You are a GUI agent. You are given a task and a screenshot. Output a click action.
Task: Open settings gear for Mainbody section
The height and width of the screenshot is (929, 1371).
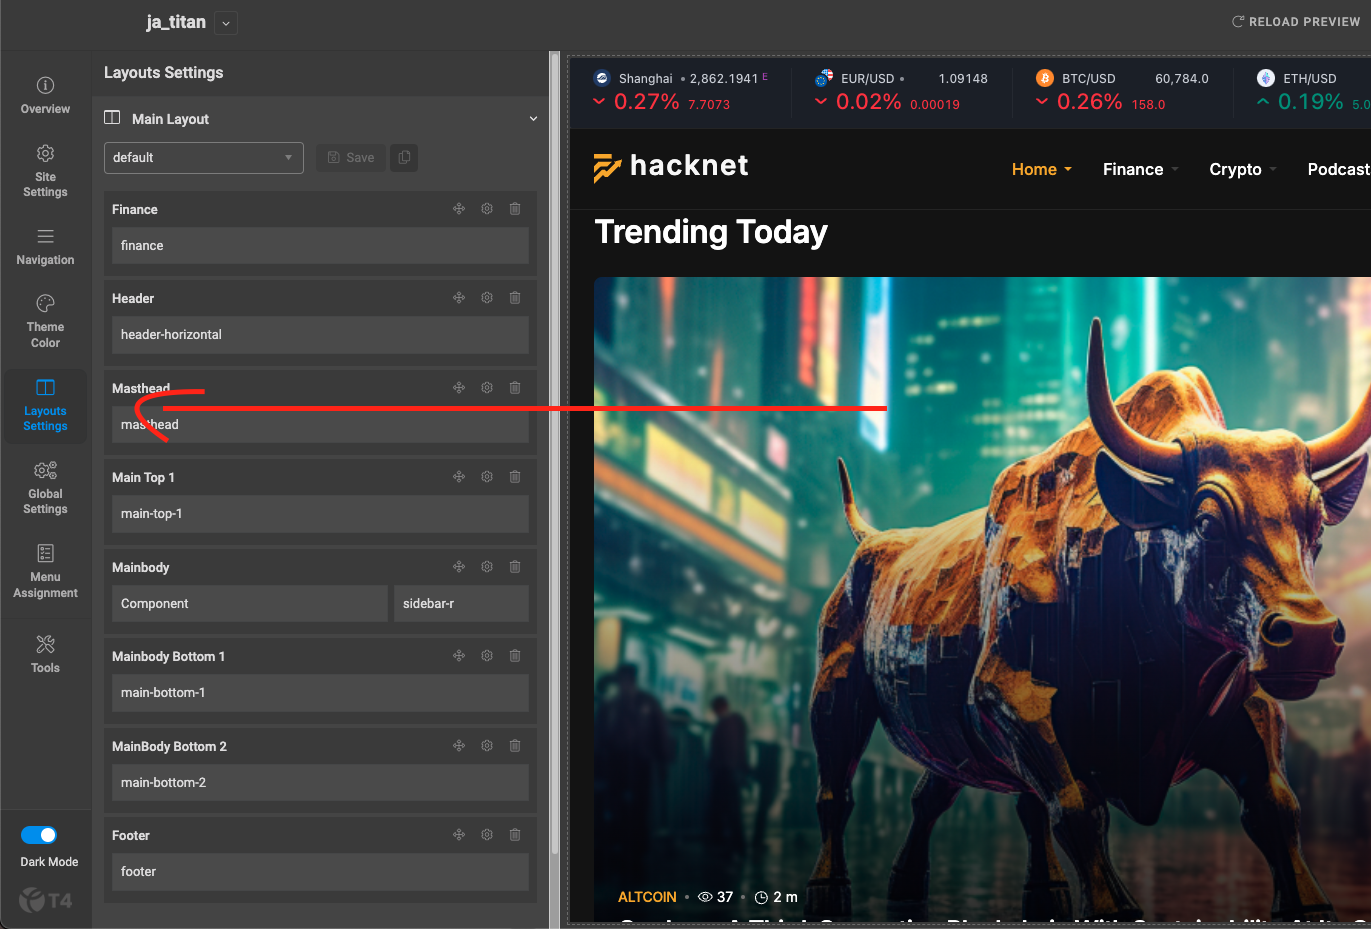click(487, 567)
